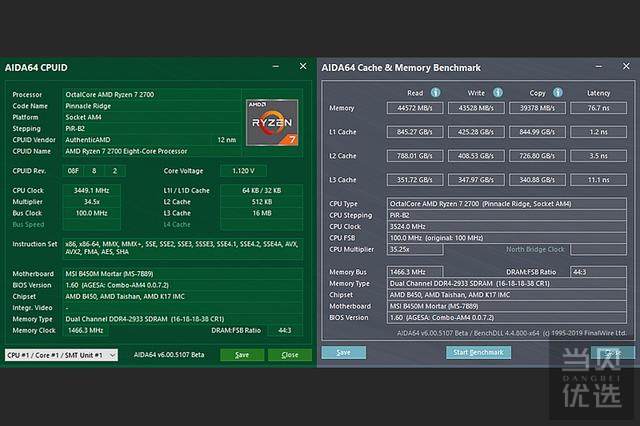Click the Chipset field in Benchmark window
Image resolution: width=640 pixels, height=426 pixels.
click(x=507, y=295)
